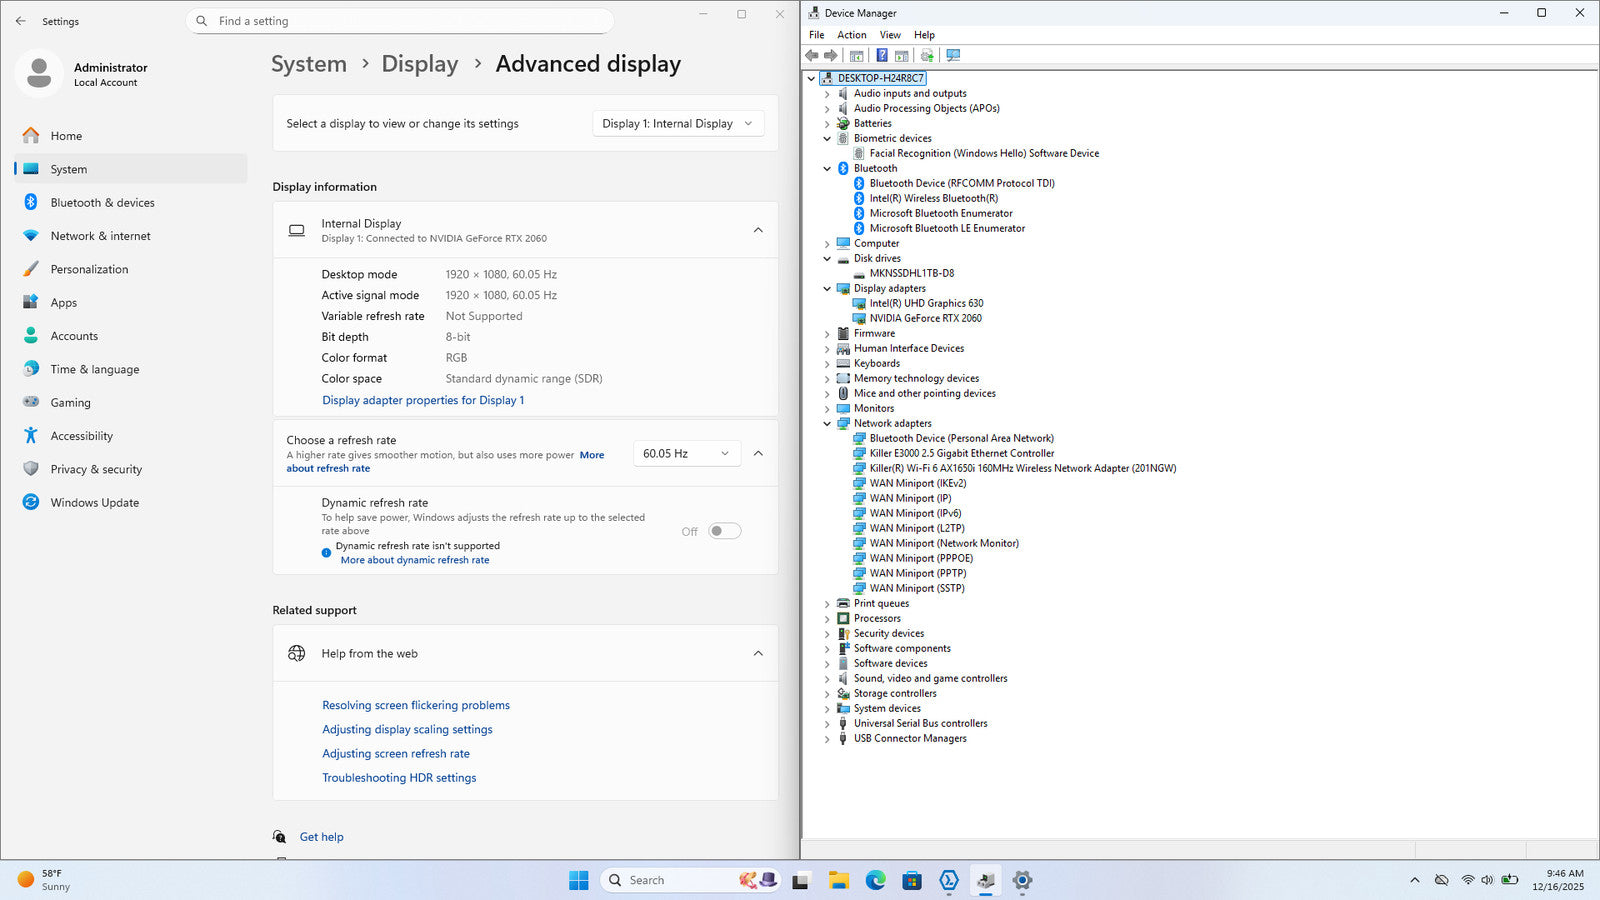Collapse the Network adapters node
This screenshot has width=1600, height=900.
pos(827,424)
